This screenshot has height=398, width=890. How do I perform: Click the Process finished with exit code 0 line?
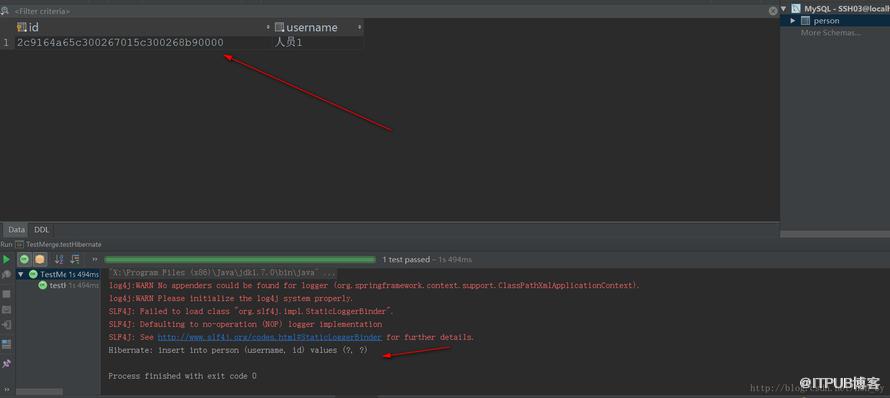click(182, 376)
